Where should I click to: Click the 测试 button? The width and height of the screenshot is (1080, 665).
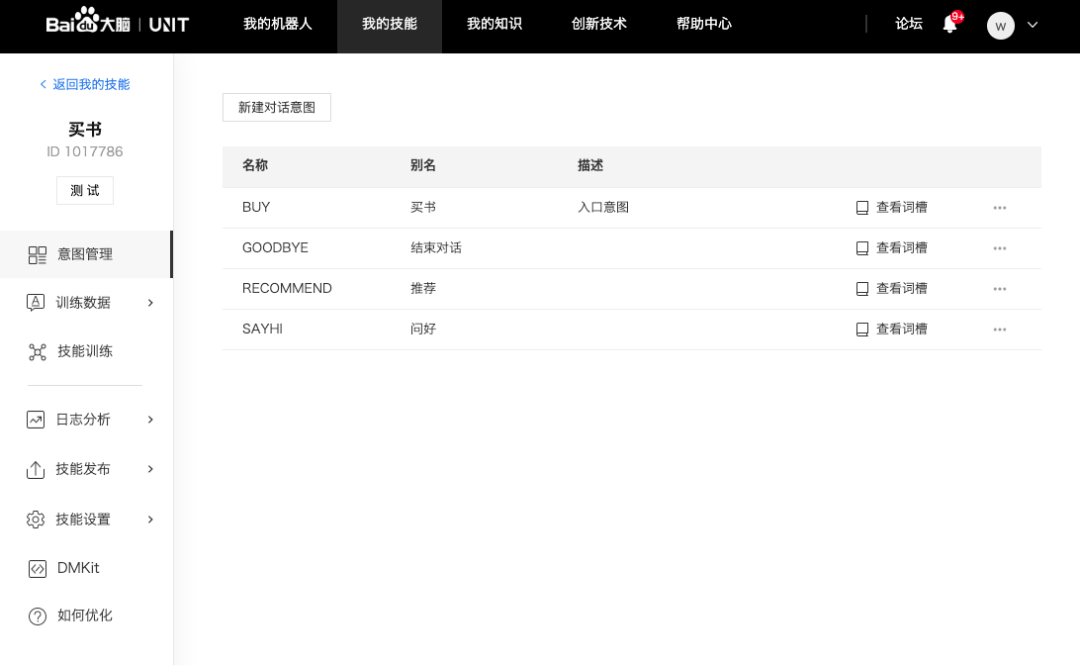(85, 190)
